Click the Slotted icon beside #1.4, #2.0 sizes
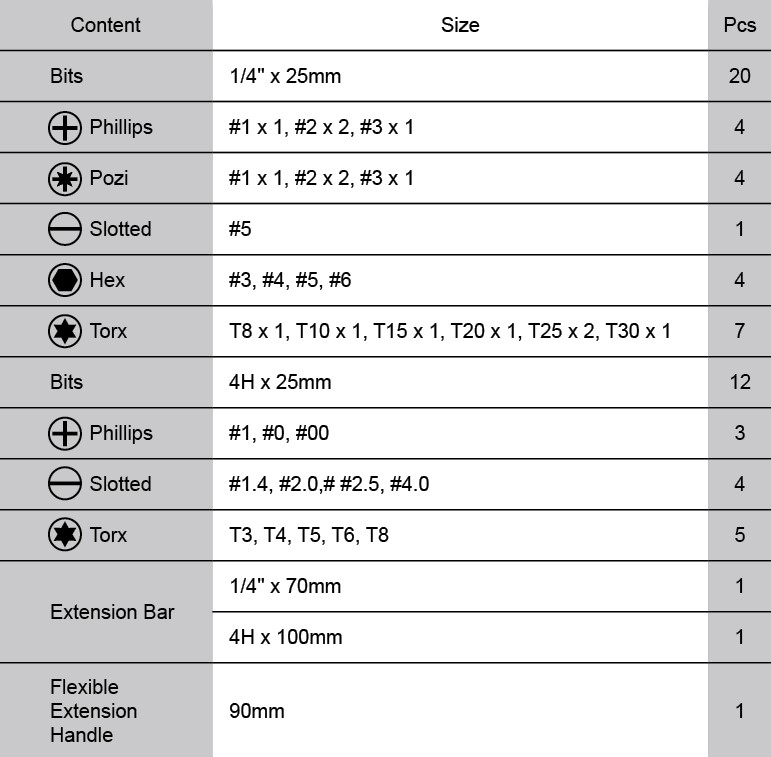 tap(65, 485)
